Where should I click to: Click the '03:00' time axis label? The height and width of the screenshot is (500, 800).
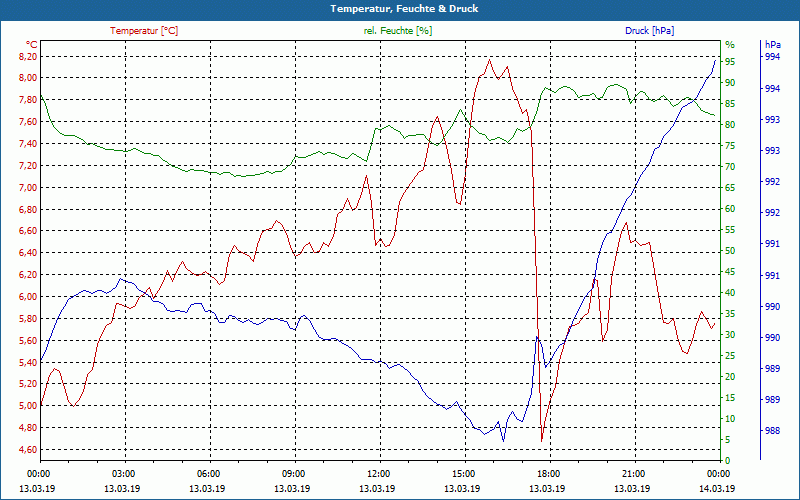(x=122, y=474)
